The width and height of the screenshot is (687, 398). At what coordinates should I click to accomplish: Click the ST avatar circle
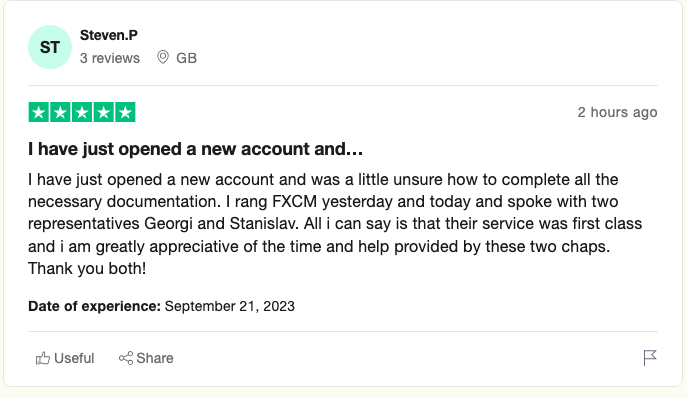coord(50,47)
